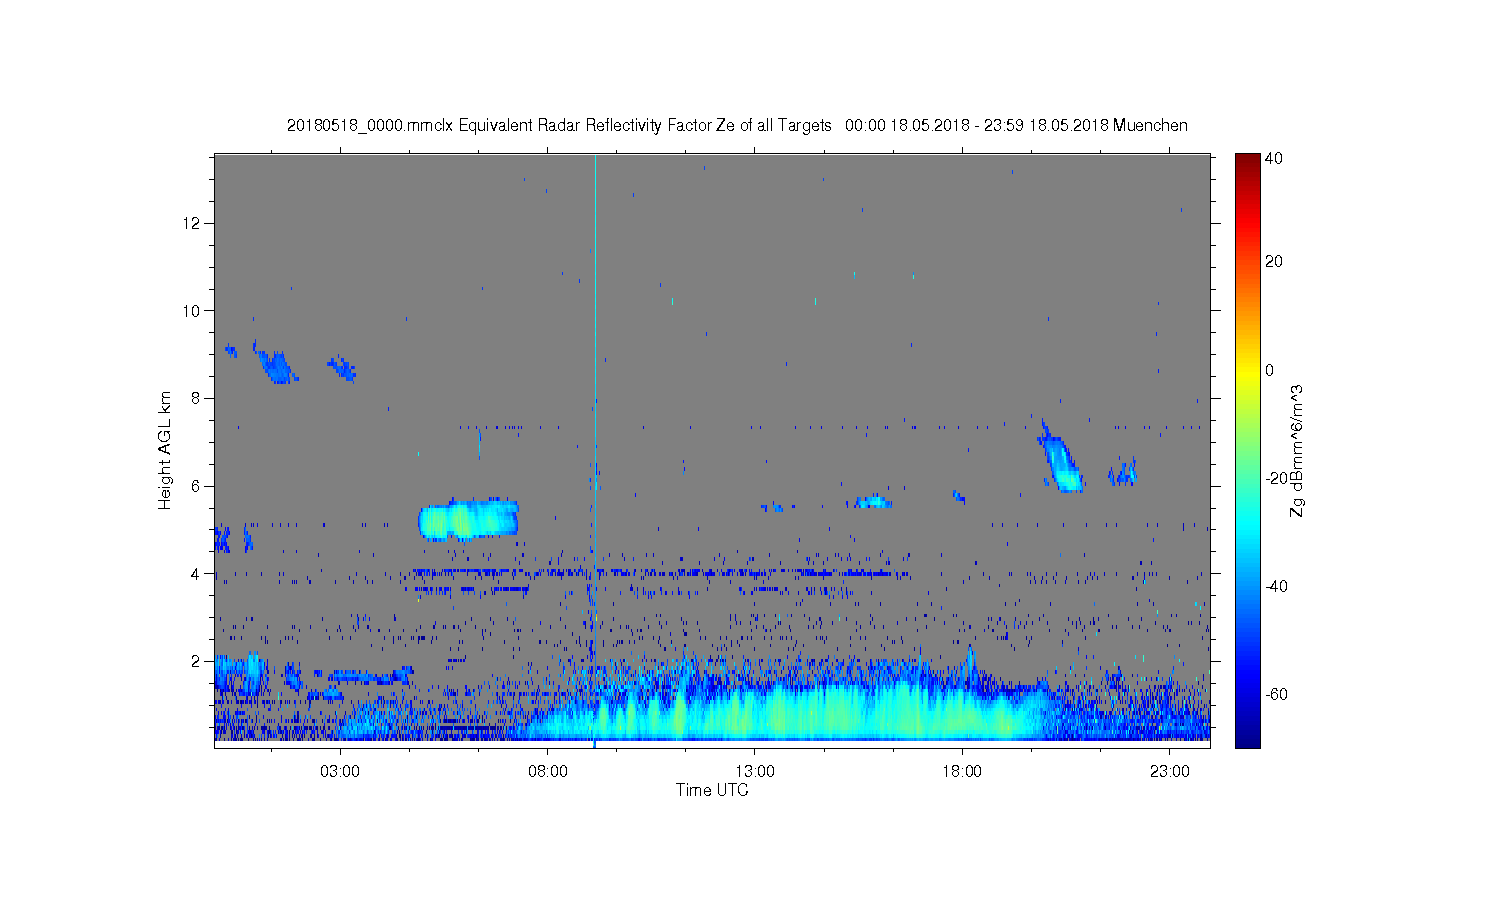
Task: Click the colorbar value 40
Action: 1273,158
